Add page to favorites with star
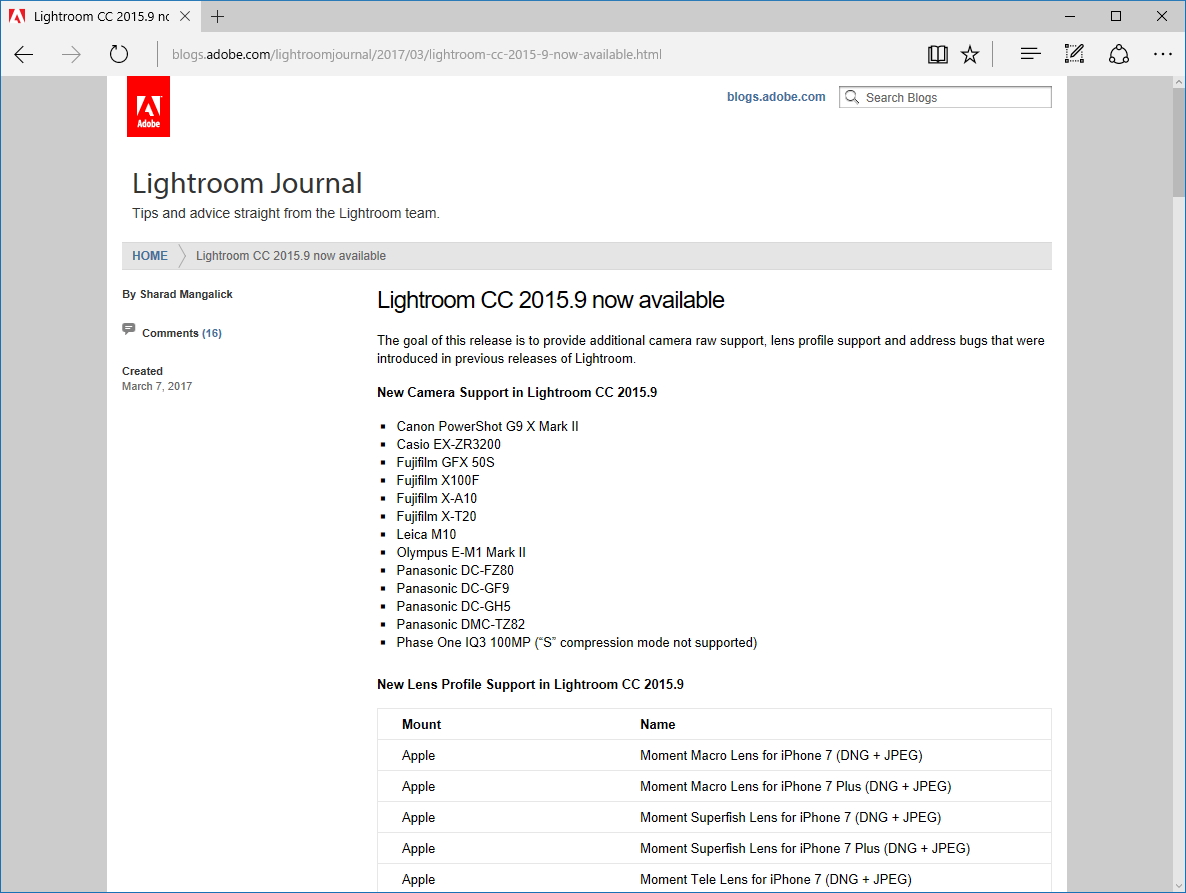 (970, 54)
